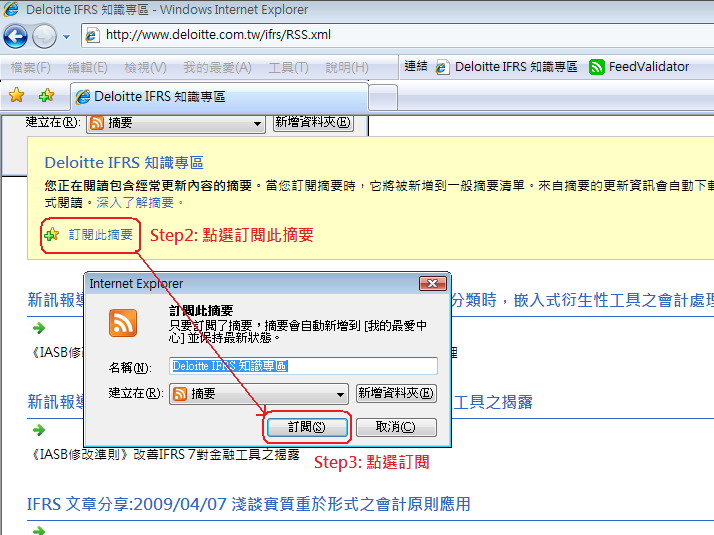Click green arrow under IFRS 文章分享 headline
Viewport: 714px width, 535px height.
39,530
